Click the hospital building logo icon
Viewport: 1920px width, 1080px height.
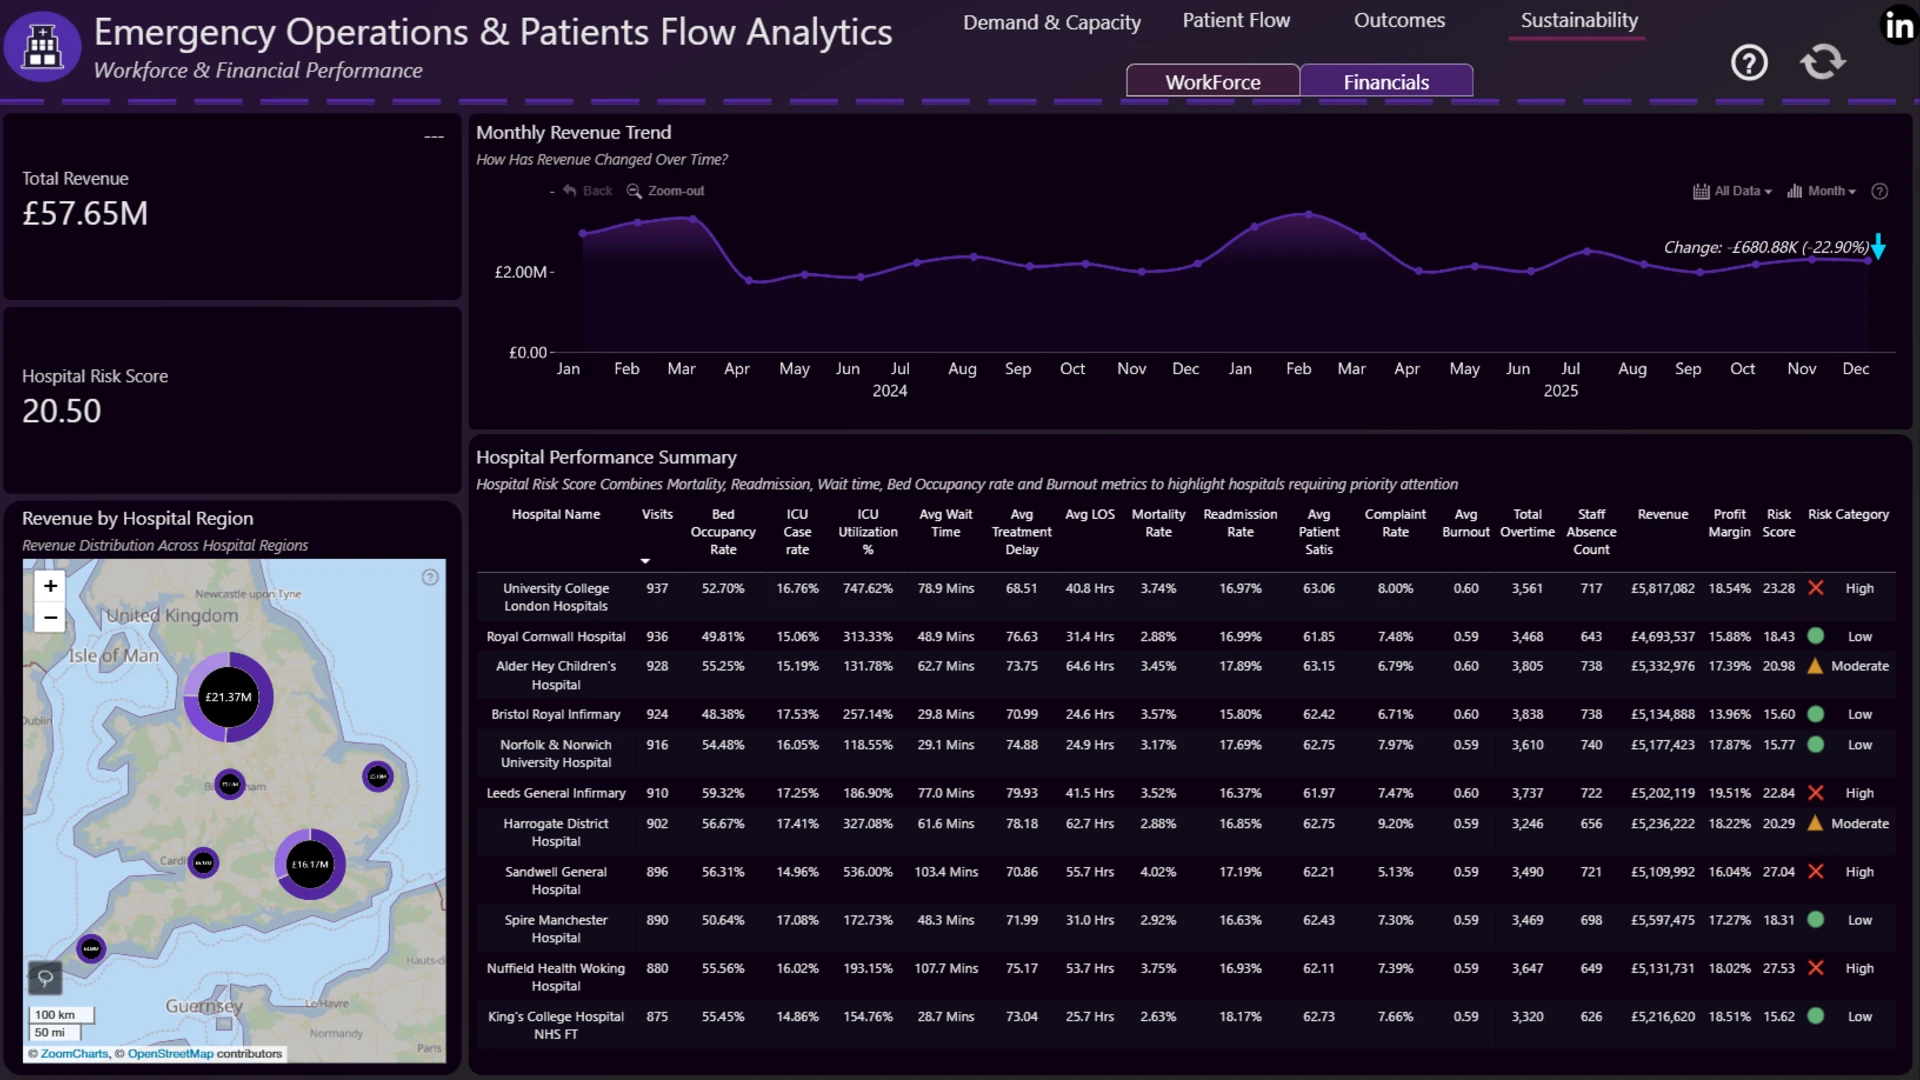coord(42,46)
